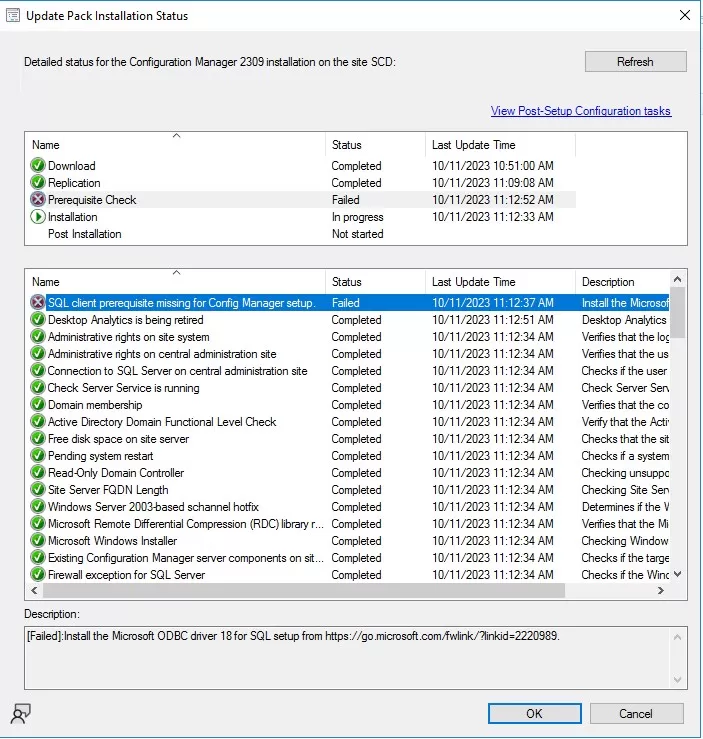Sort upper list by Status column header
The width and height of the screenshot is (703, 739).
[x=376, y=145]
